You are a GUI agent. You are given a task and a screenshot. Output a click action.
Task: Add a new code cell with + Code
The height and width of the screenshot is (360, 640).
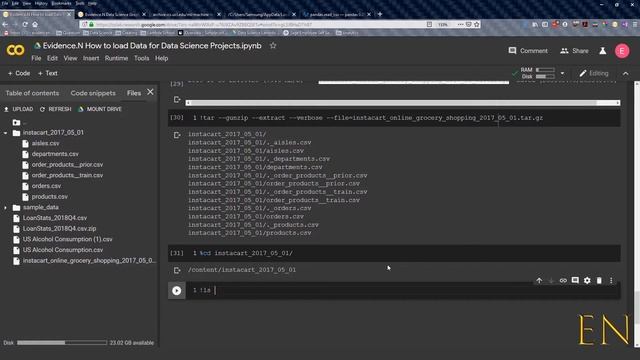pyautogui.click(x=19, y=73)
